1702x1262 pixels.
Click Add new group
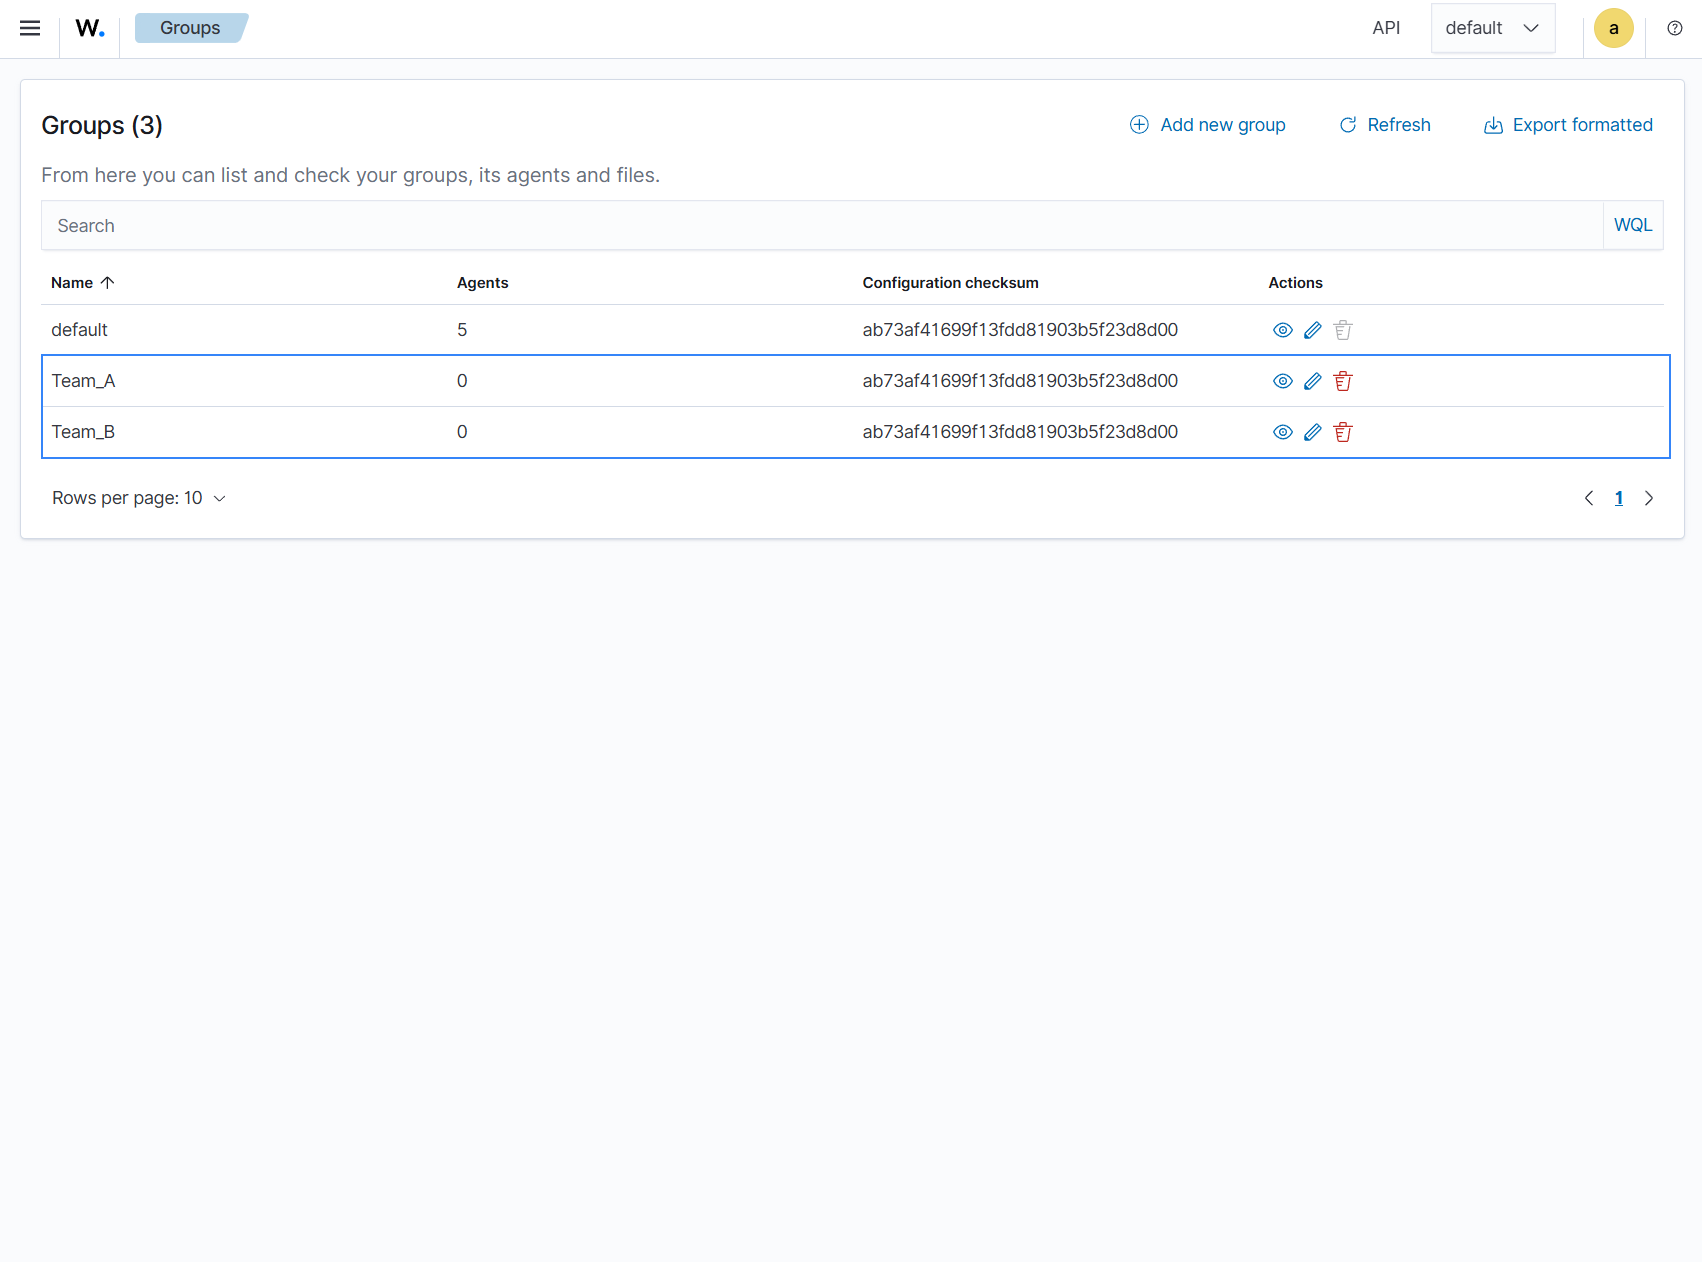1207,124
